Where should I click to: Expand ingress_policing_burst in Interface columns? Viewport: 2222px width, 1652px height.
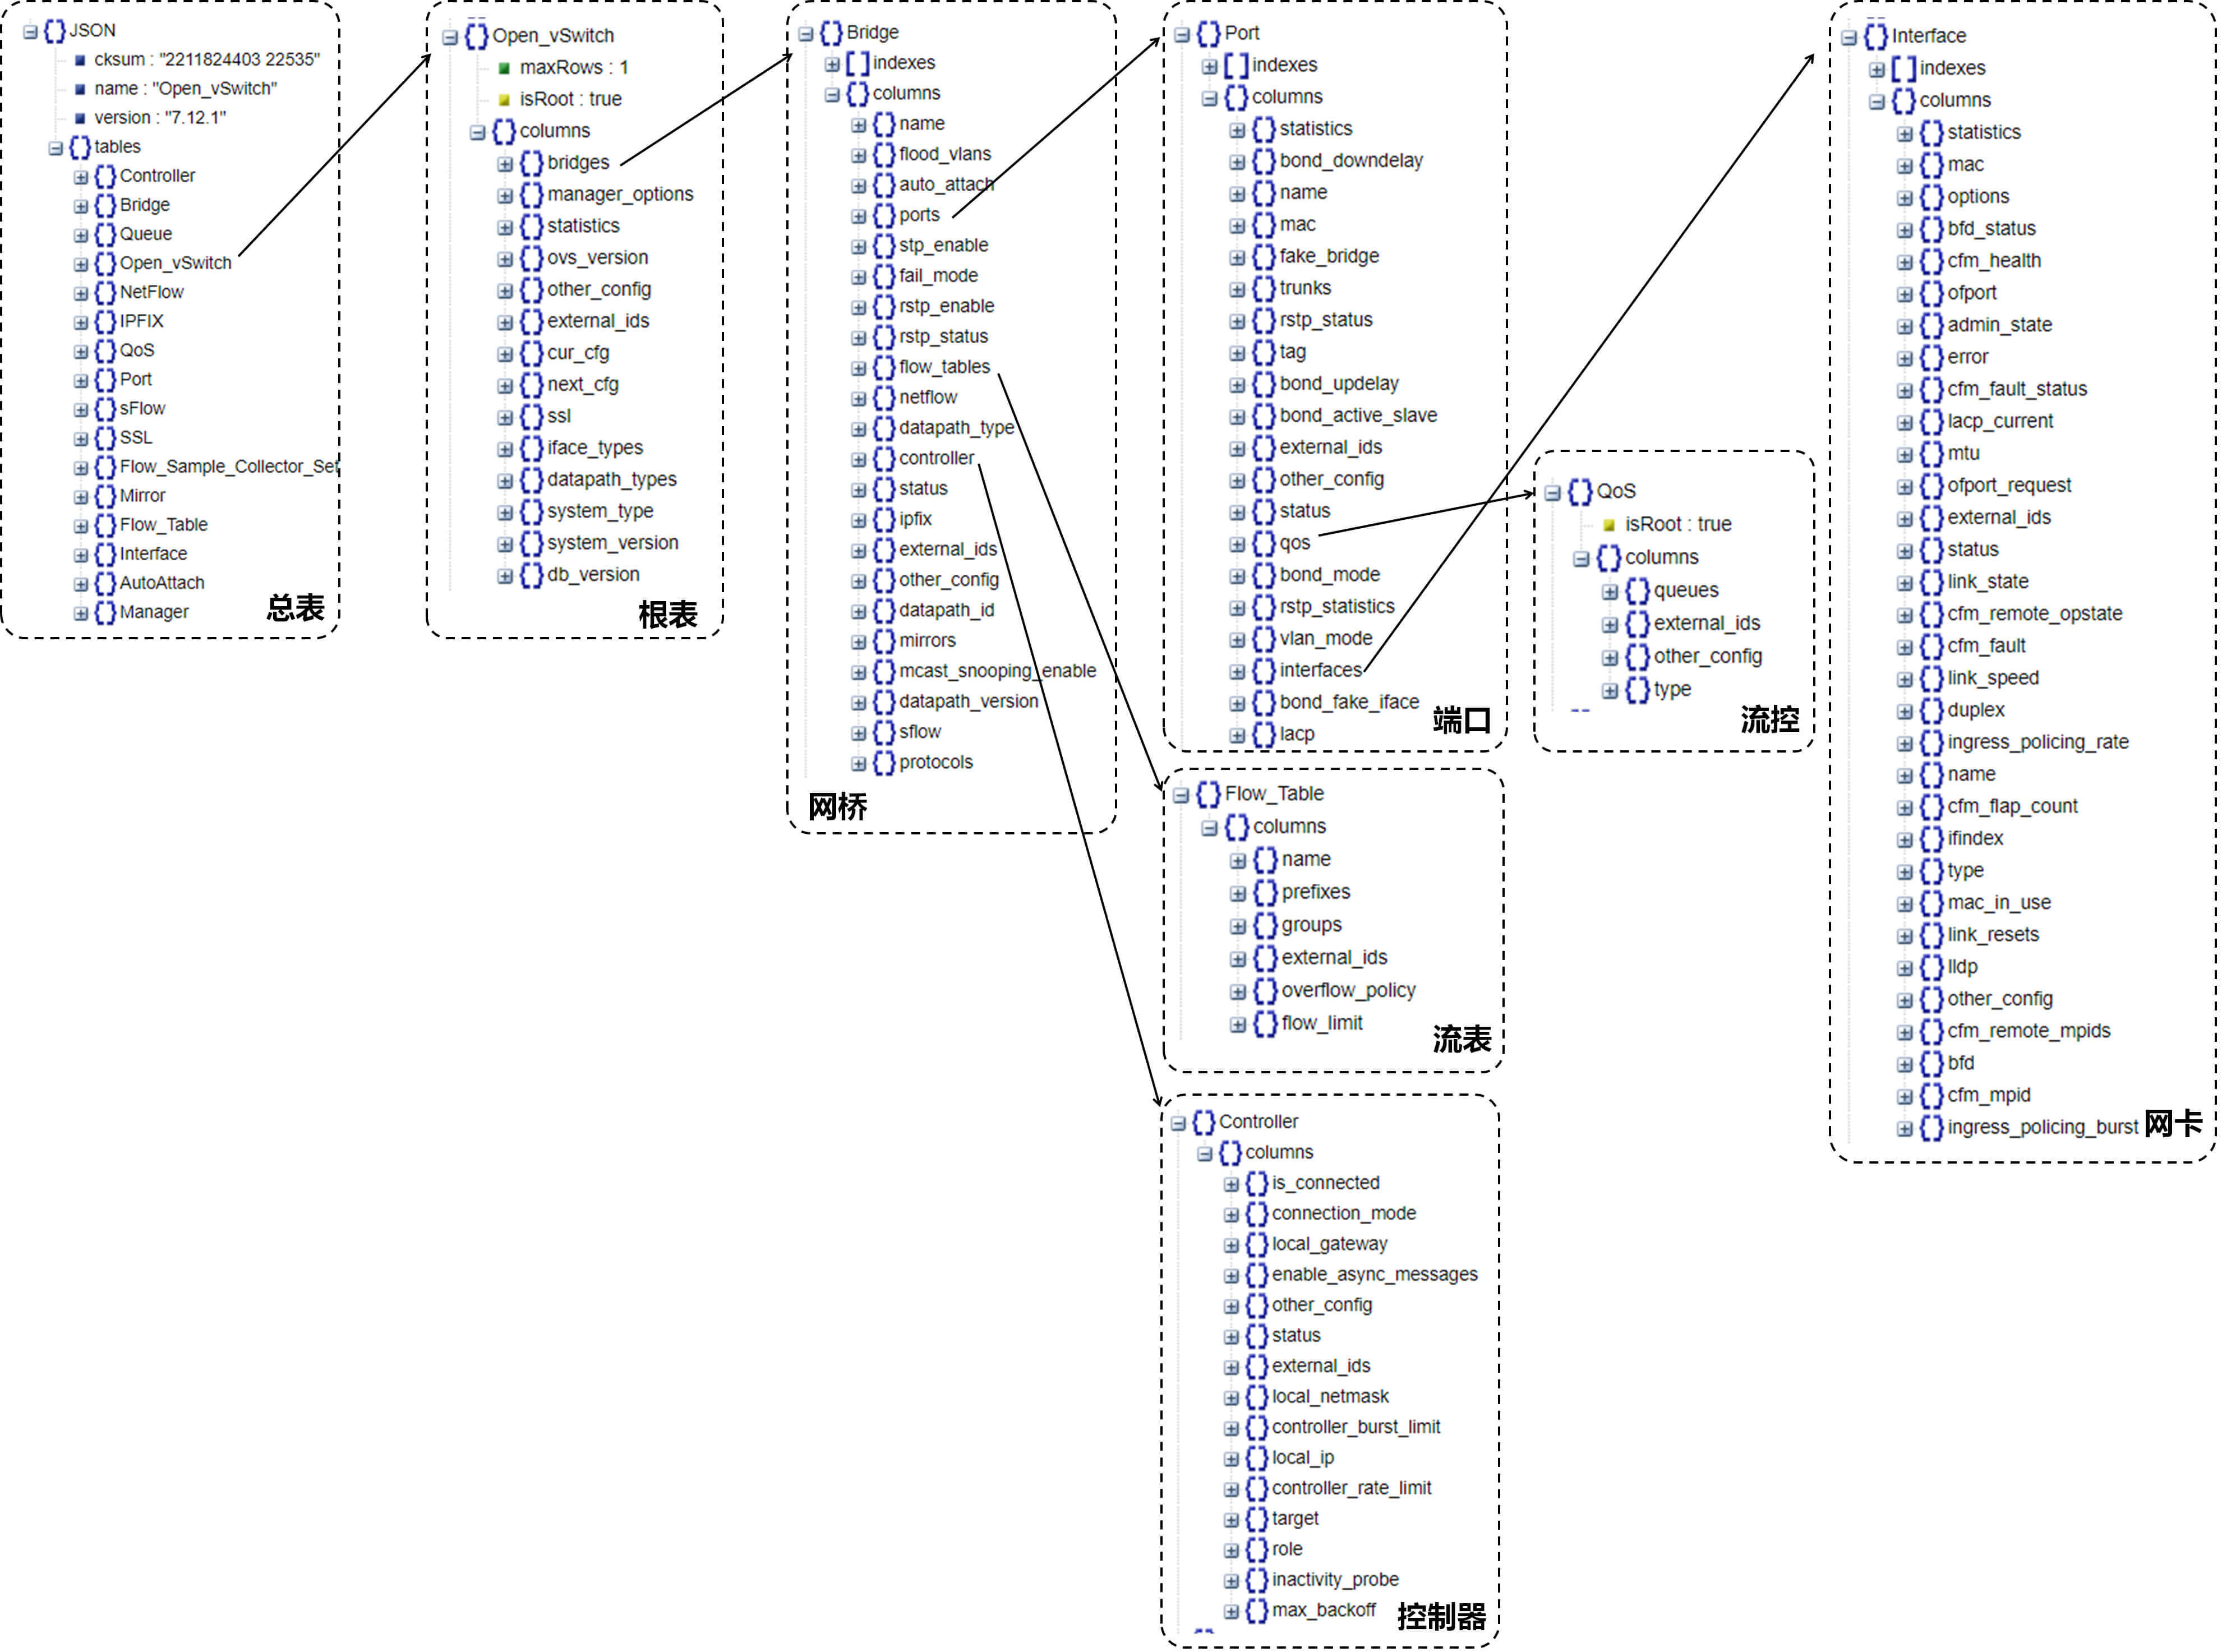pos(1904,1128)
